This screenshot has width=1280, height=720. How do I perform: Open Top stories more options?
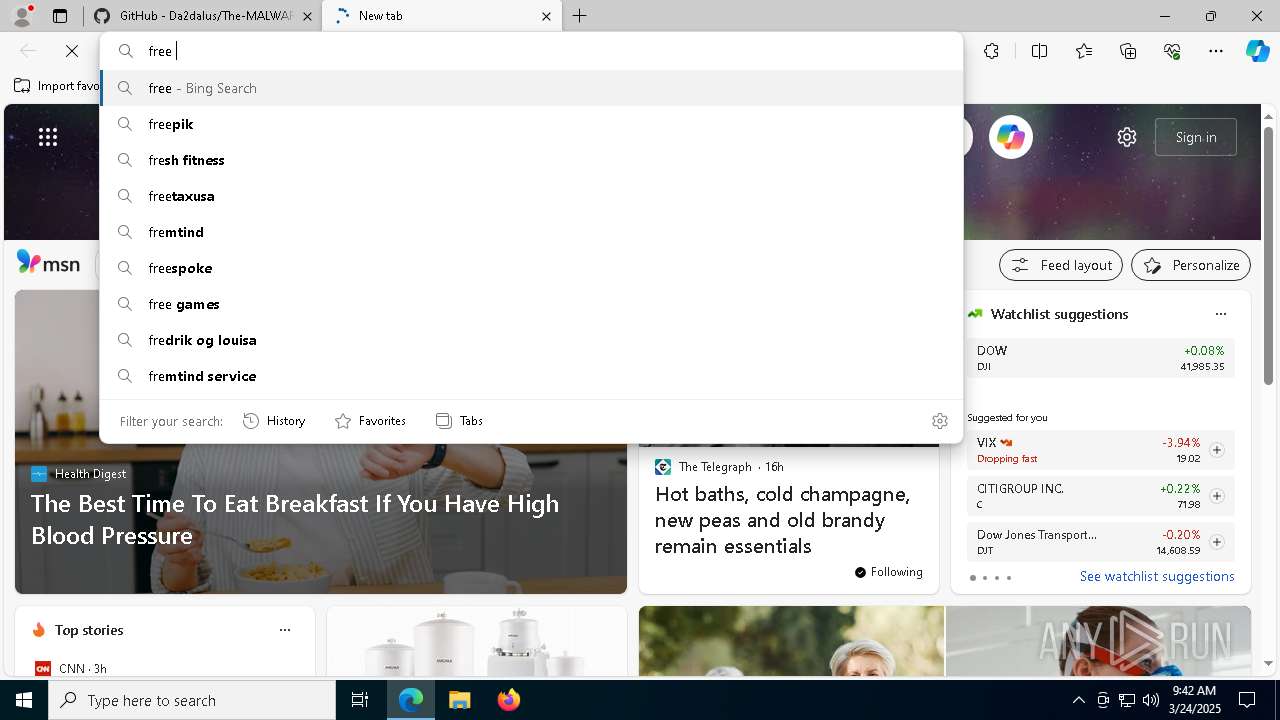point(285,630)
